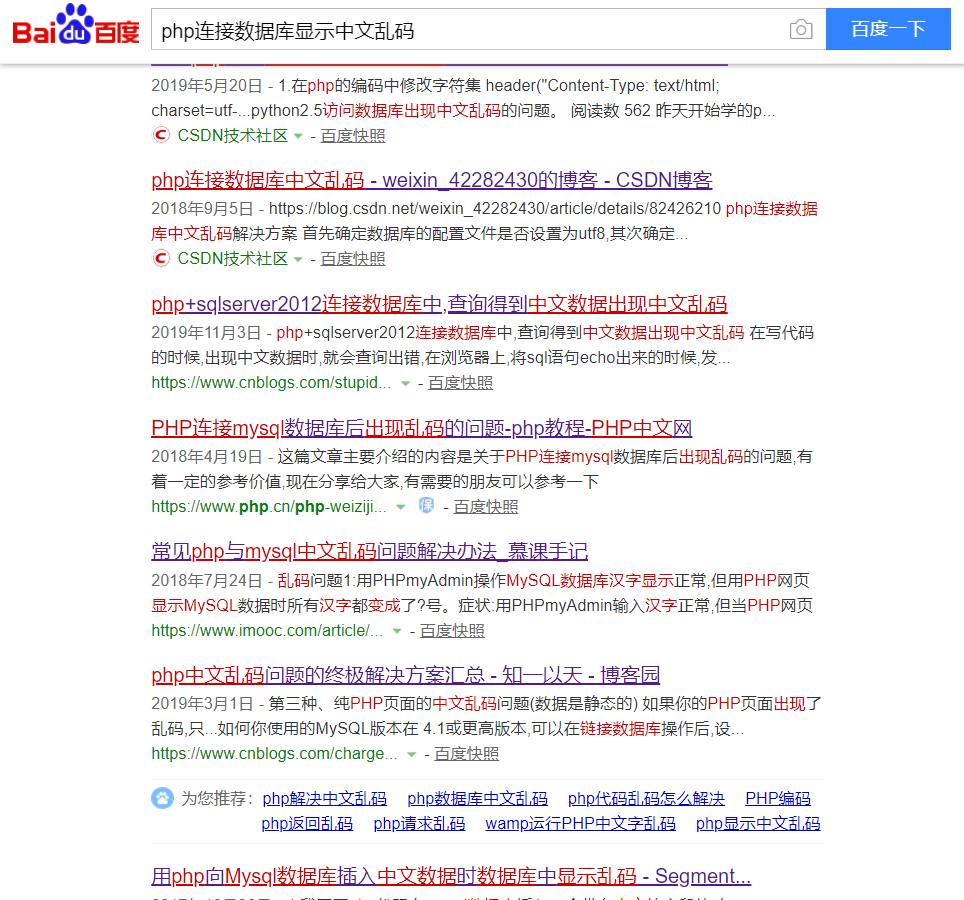This screenshot has height=900, width=964.
Task: Click https://www.php.cn/php-weiziji... URL
Action: pyautogui.click(x=269, y=507)
